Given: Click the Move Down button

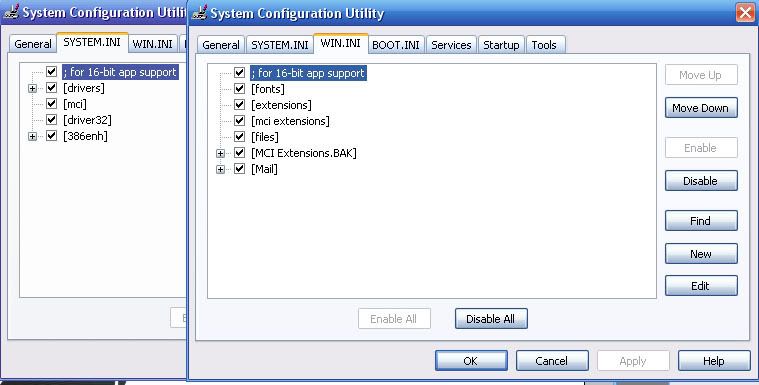Looking at the screenshot, I should tap(701, 108).
